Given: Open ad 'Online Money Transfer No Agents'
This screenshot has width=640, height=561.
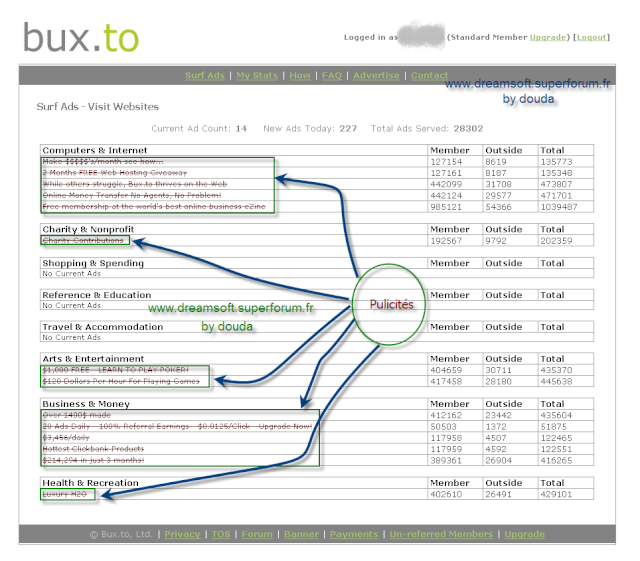Looking at the screenshot, I should [x=132, y=195].
